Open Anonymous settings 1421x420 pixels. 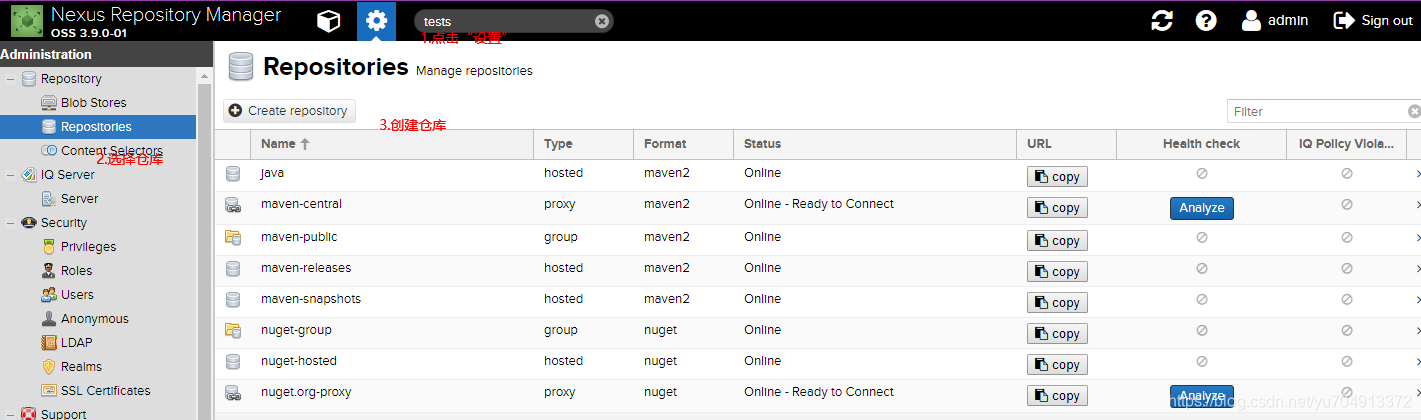click(94, 319)
